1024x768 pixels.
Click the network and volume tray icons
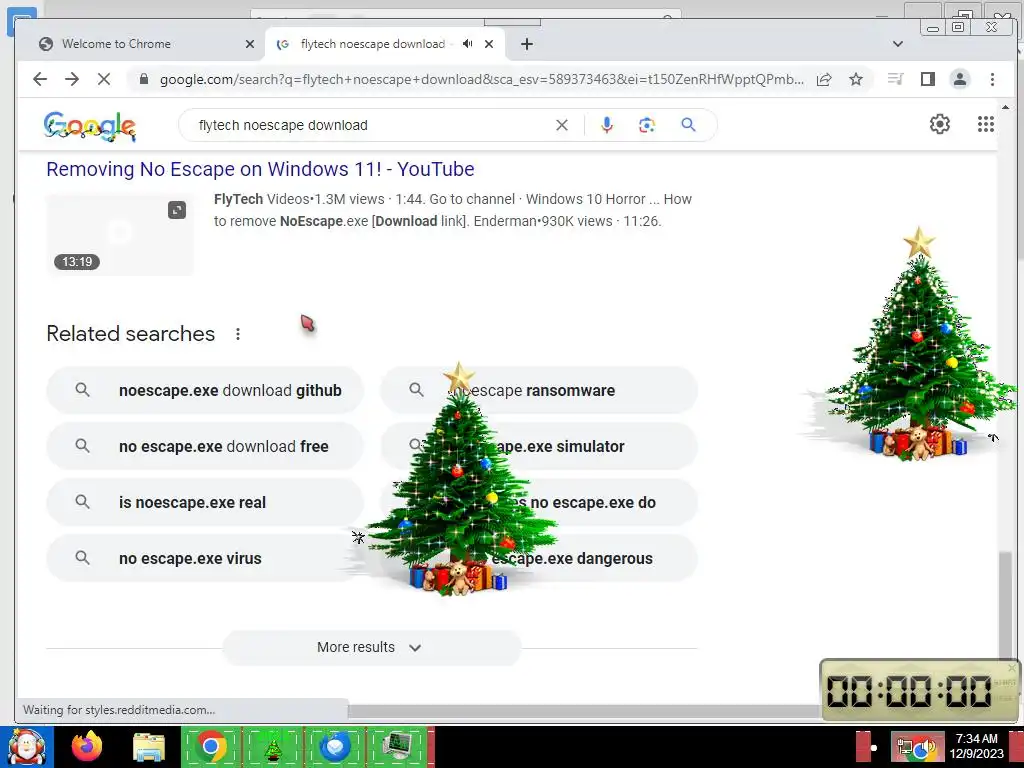[918, 748]
